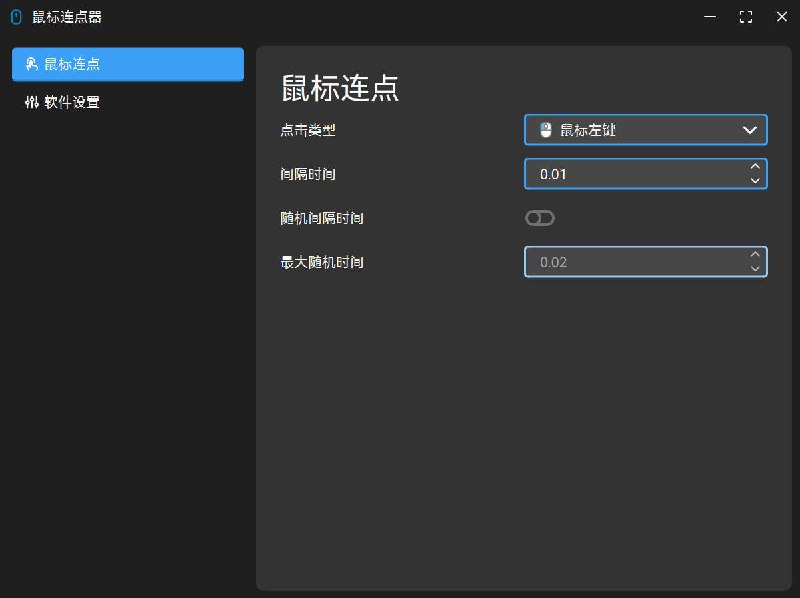Click the sliders icon beside 软件设置
This screenshot has width=800, height=598.
[29, 101]
